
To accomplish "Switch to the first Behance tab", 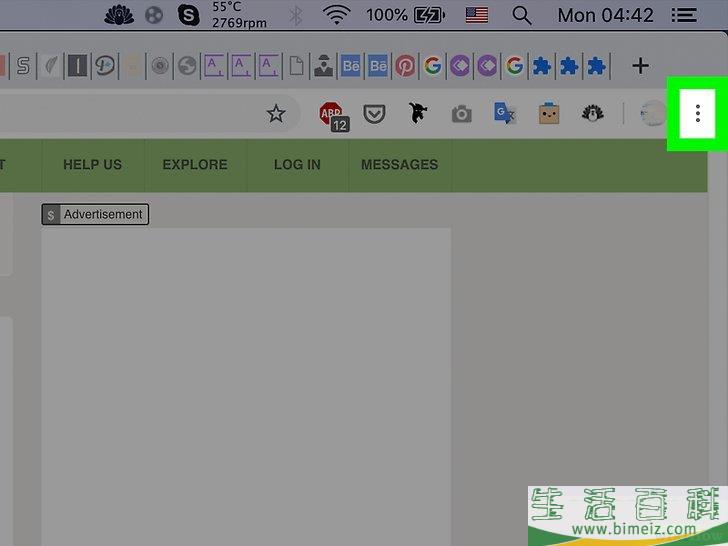I will 351,66.
